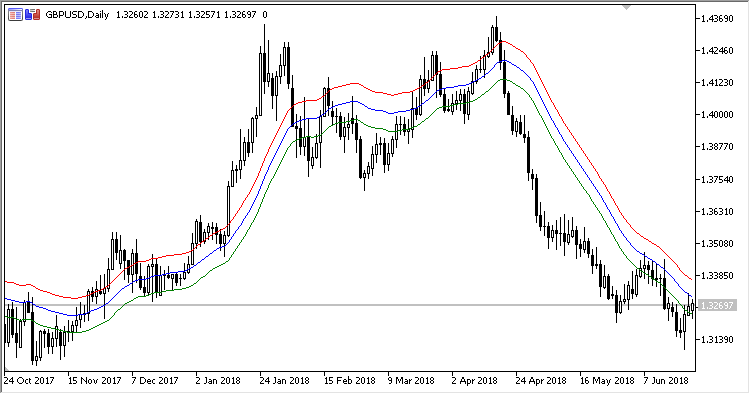750x394 pixels.
Task: Click the 7 Dec 2017 date label
Action: pyautogui.click(x=154, y=381)
